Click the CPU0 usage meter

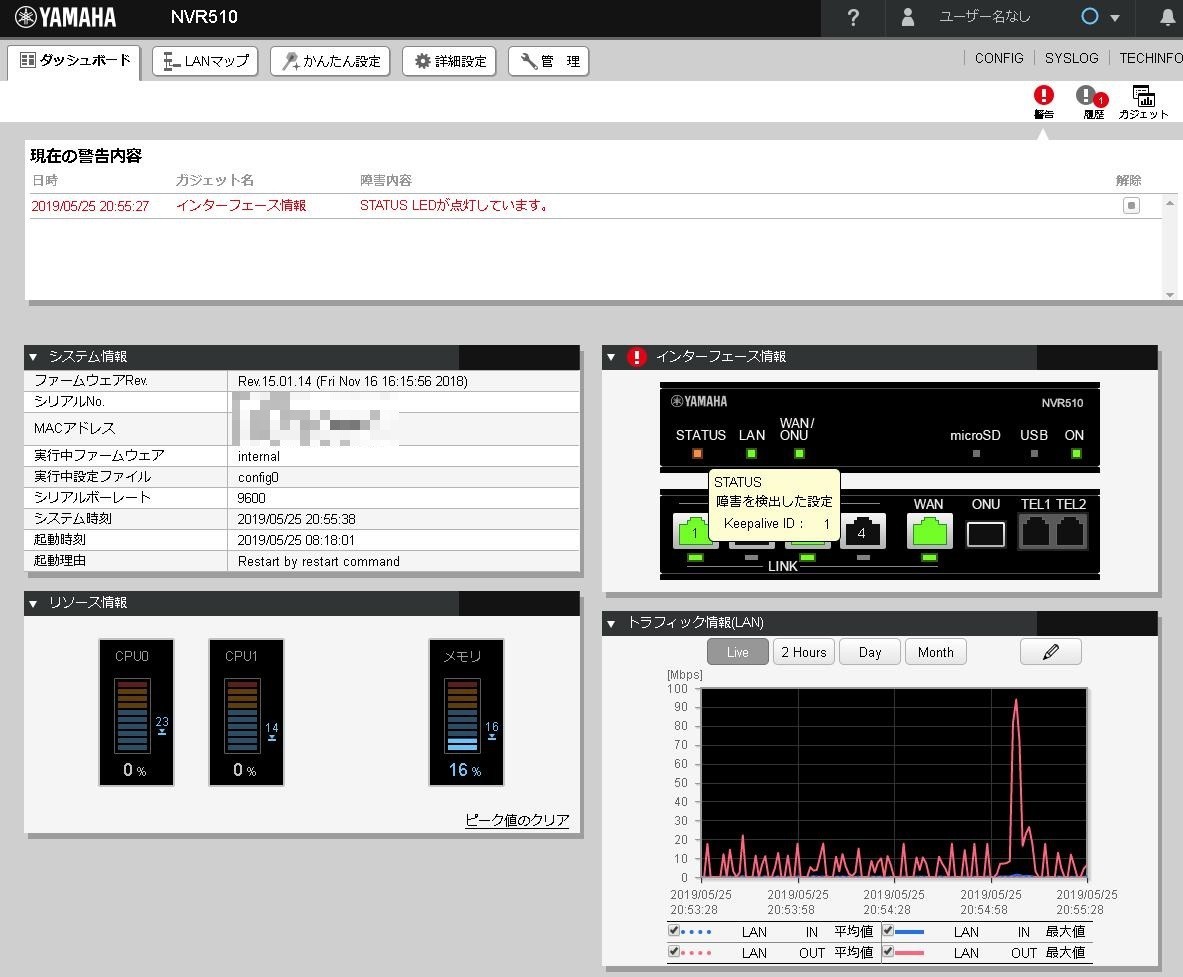[137, 713]
